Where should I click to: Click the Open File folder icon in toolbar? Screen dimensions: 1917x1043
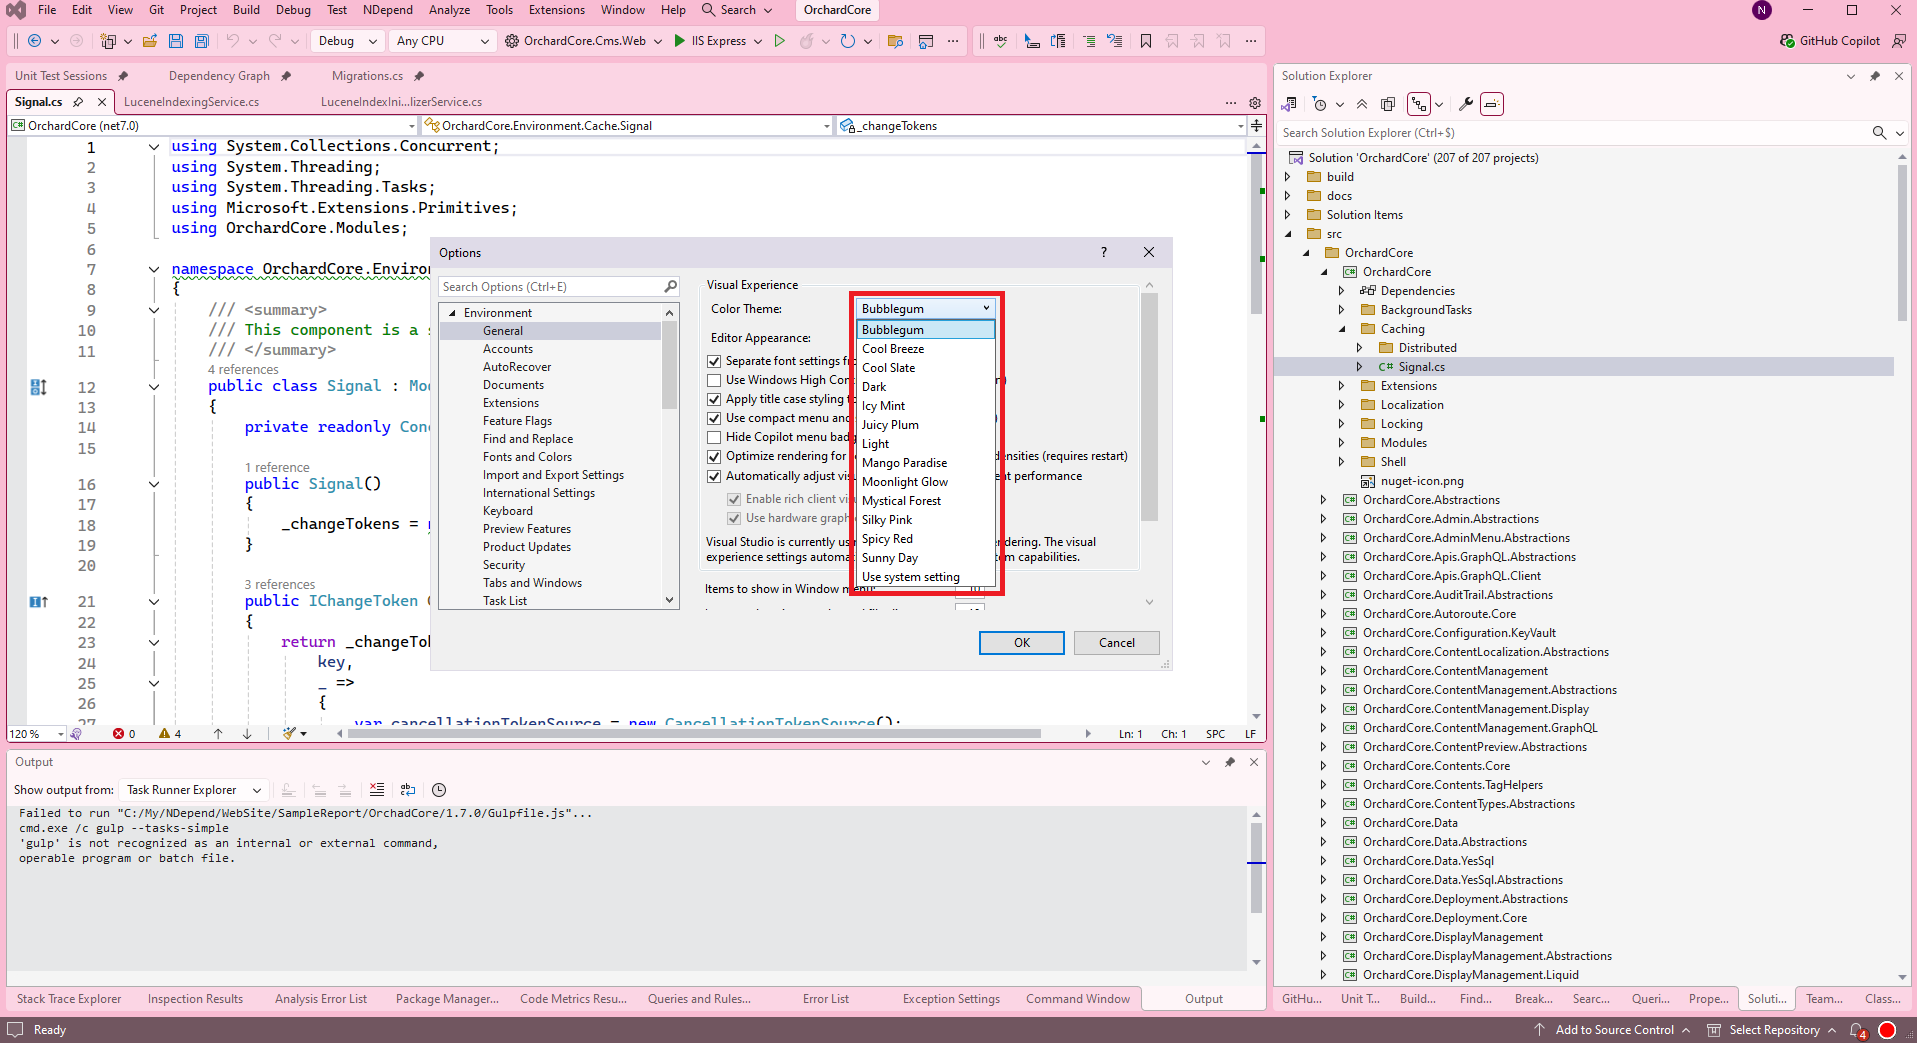click(150, 41)
